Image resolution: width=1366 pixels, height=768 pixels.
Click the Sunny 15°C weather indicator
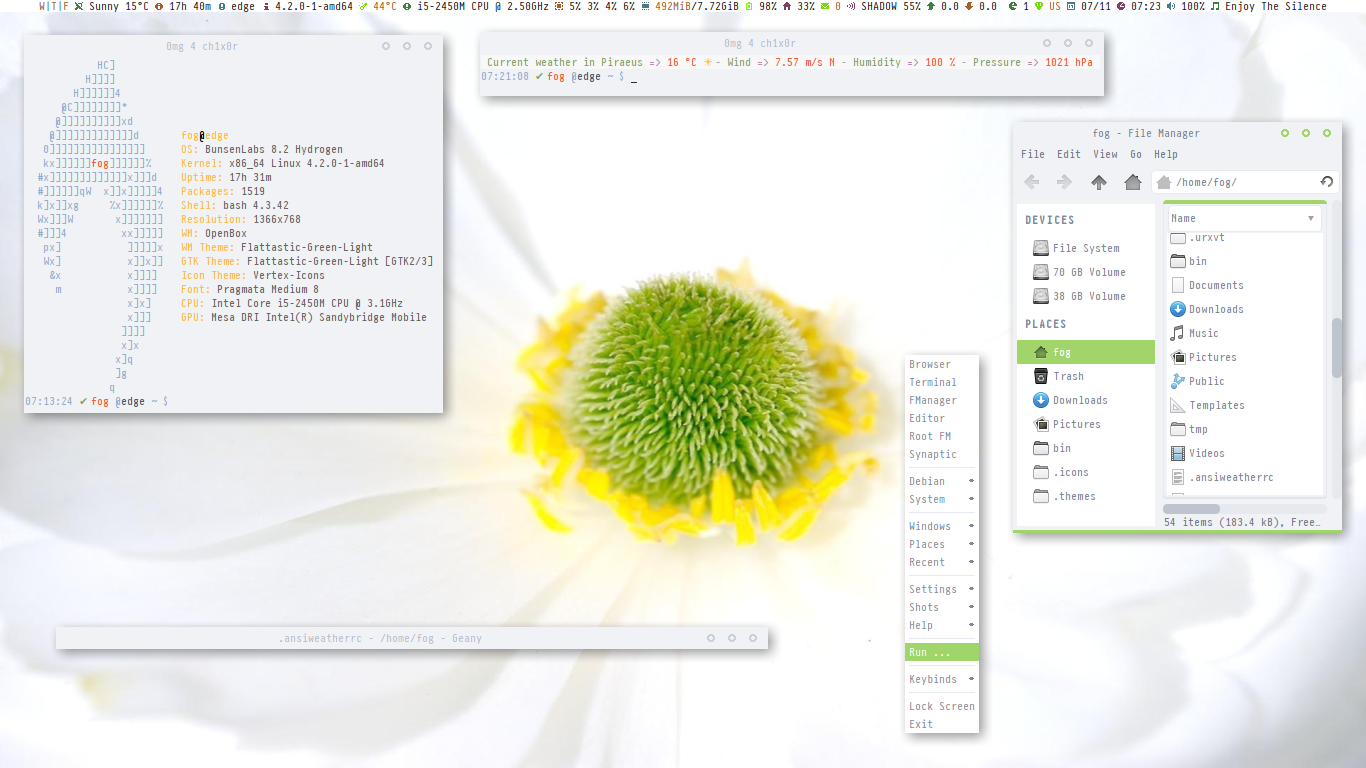click(x=110, y=6)
